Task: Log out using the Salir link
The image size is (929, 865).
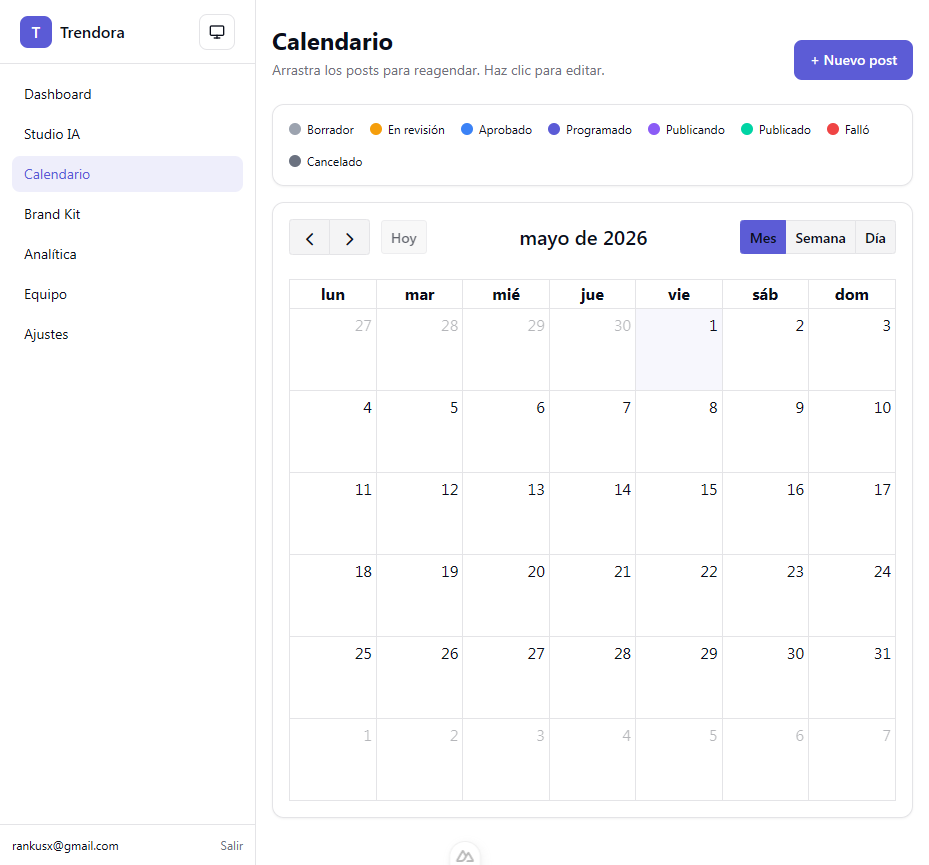Action: pos(232,845)
